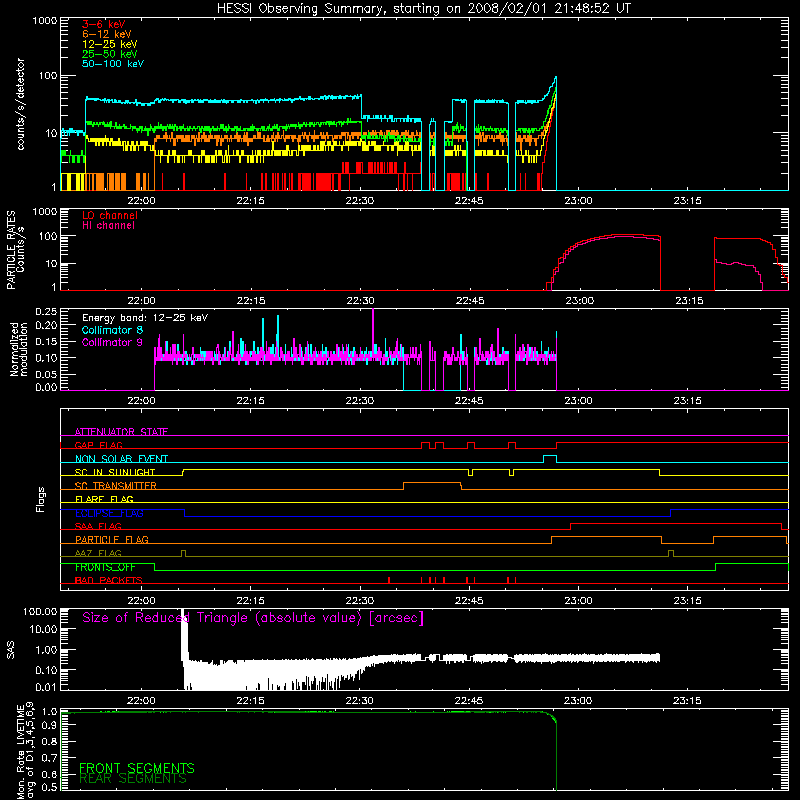Click the ECLIPSE_FLAG label
This screenshot has height=800, width=800.
(x=109, y=513)
